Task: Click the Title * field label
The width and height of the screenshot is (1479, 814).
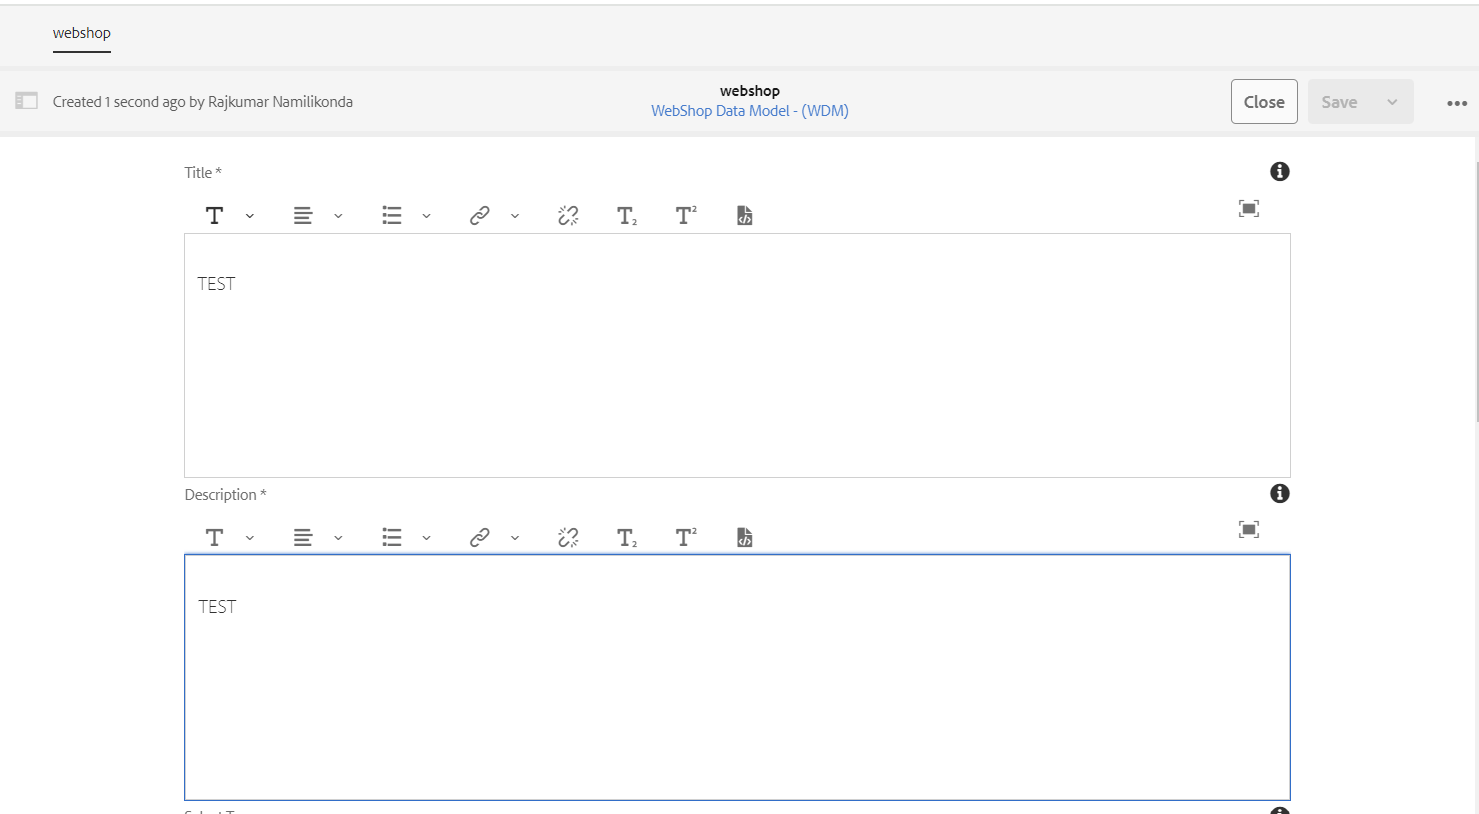Action: point(203,173)
